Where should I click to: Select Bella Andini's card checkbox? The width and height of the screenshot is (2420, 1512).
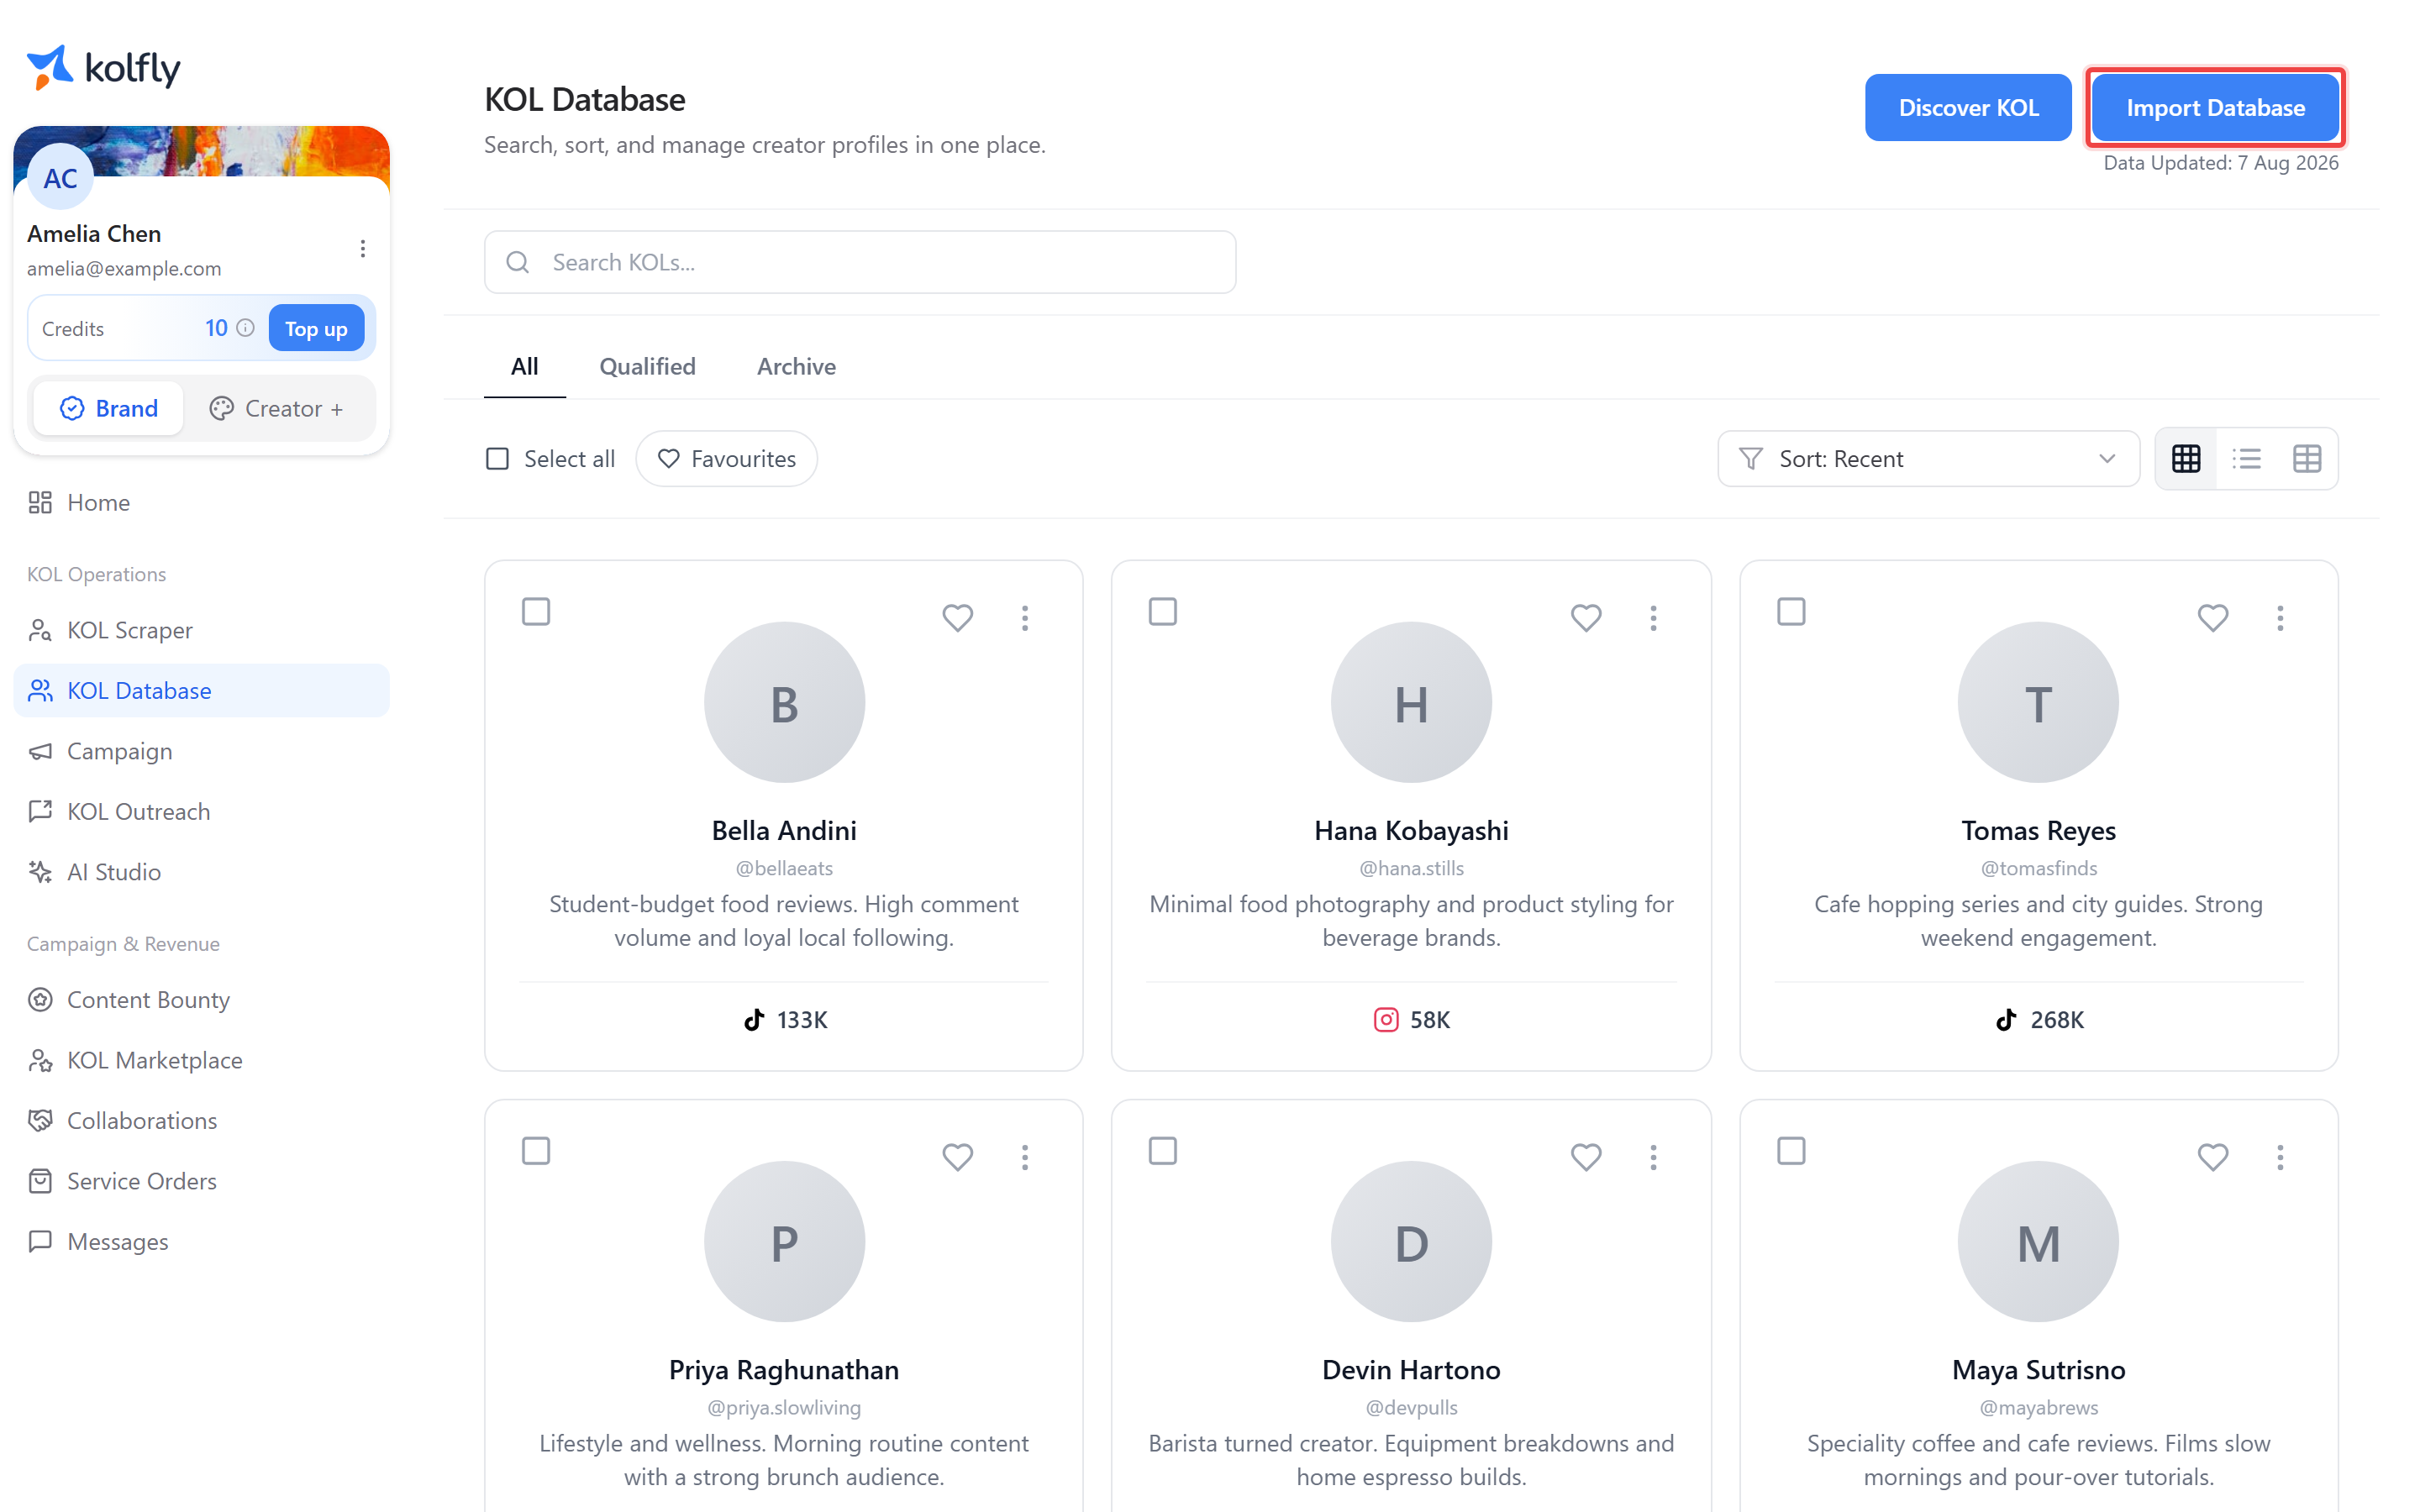[x=536, y=611]
